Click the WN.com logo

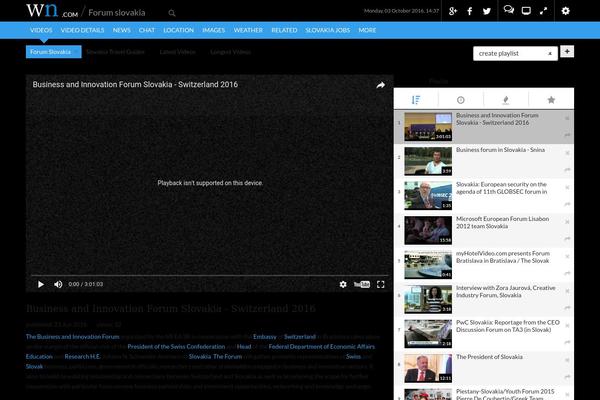pos(52,10)
